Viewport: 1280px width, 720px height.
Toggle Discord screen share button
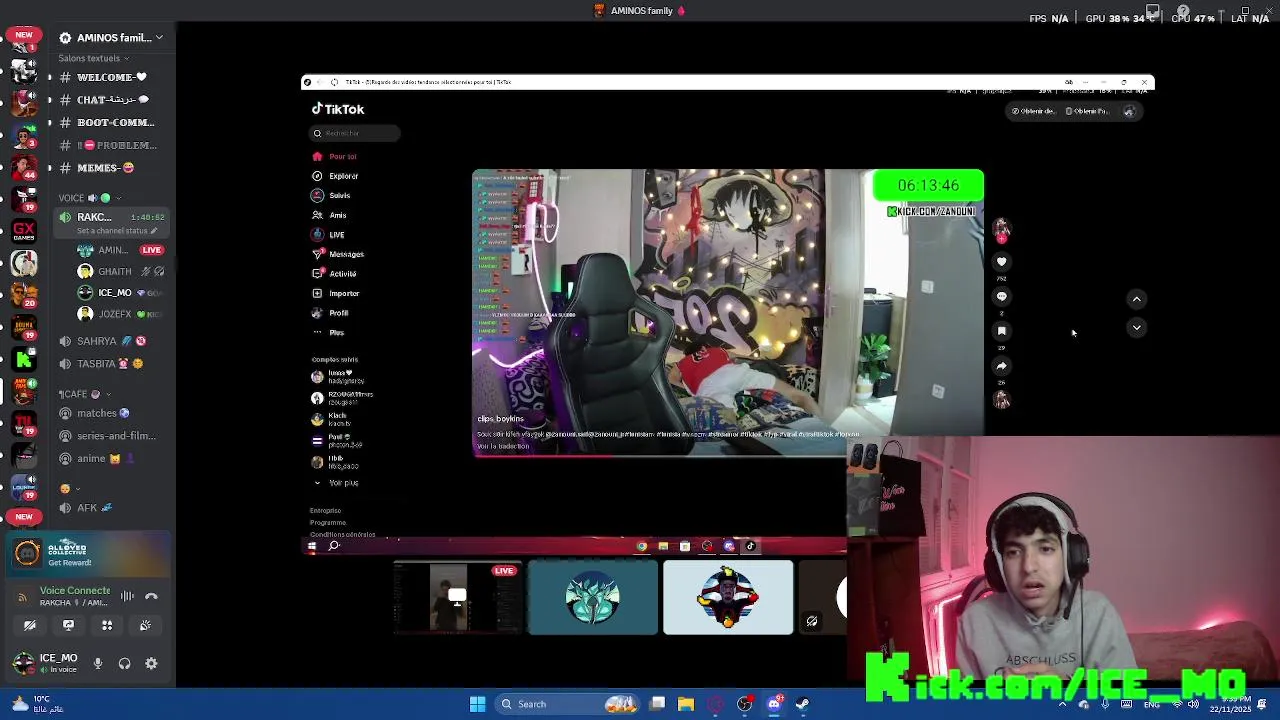click(68, 625)
